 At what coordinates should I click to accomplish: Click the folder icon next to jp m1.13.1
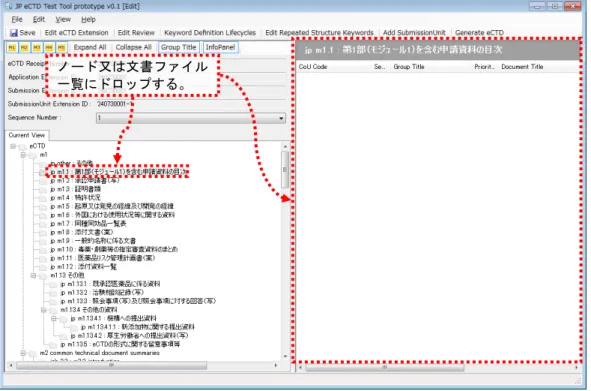click(53, 284)
